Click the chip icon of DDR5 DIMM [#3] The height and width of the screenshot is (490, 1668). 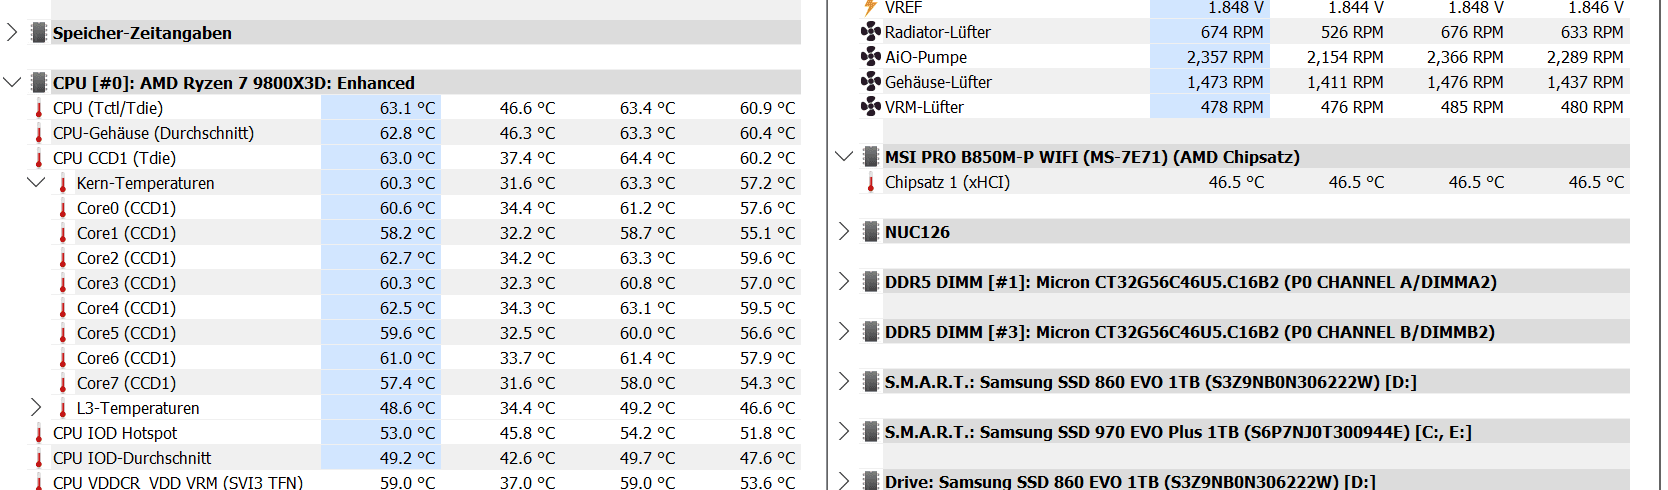[871, 331]
